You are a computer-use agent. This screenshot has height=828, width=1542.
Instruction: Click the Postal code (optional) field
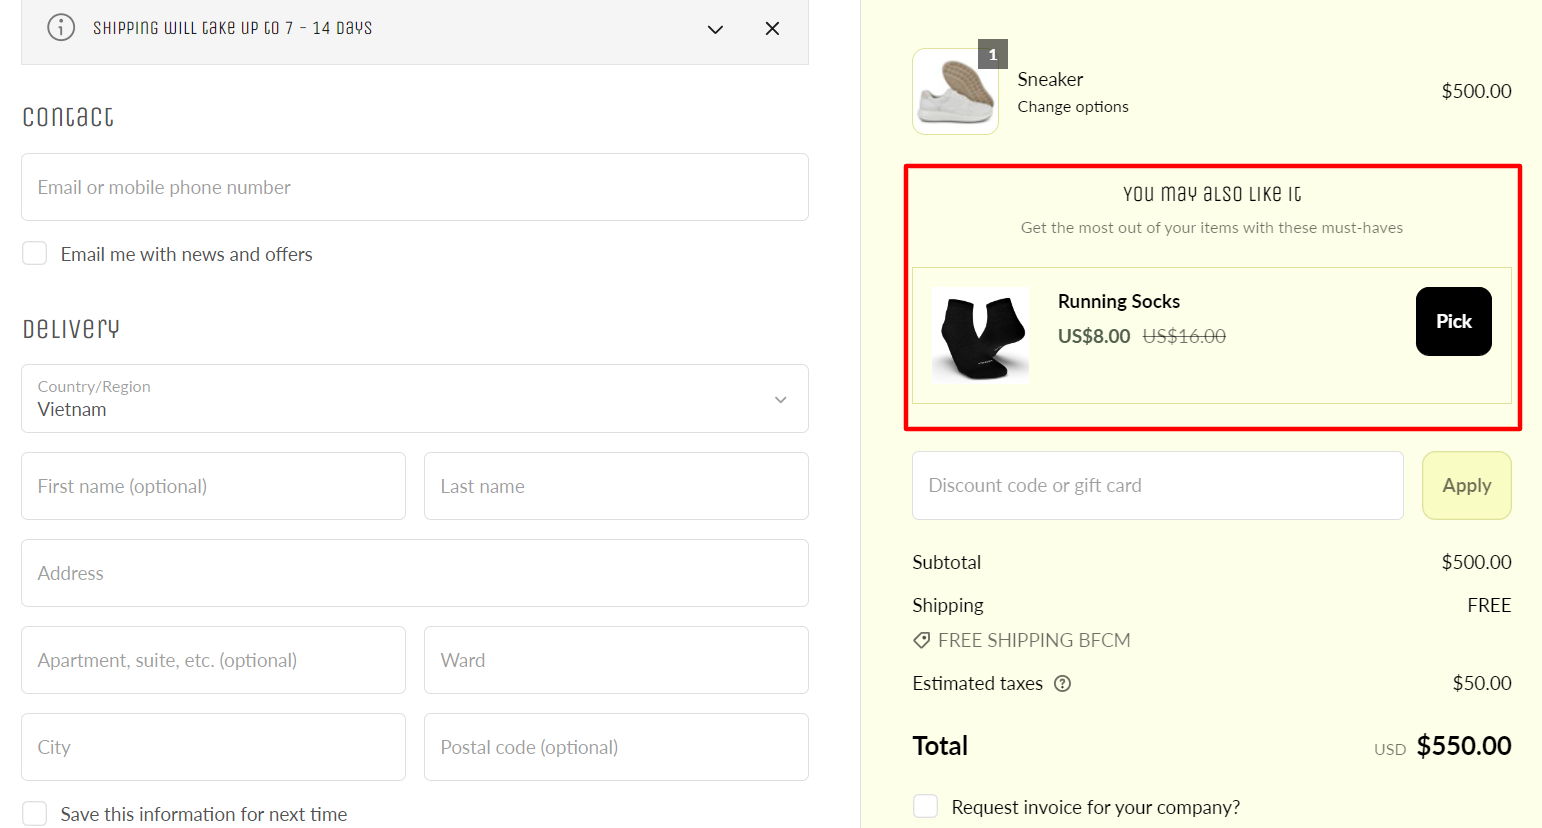[x=616, y=747]
